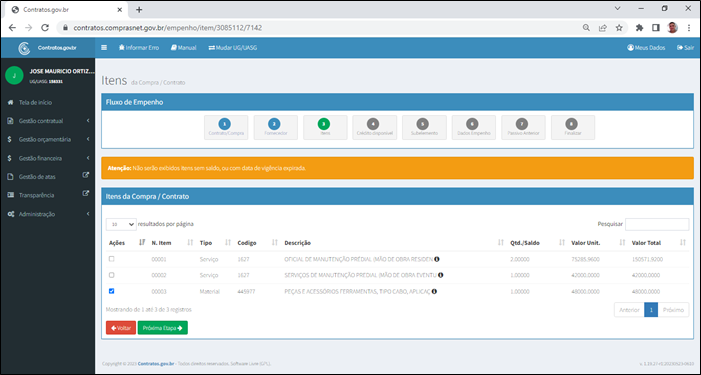Check the box for item 00002
The width and height of the screenshot is (701, 375).
112,275
